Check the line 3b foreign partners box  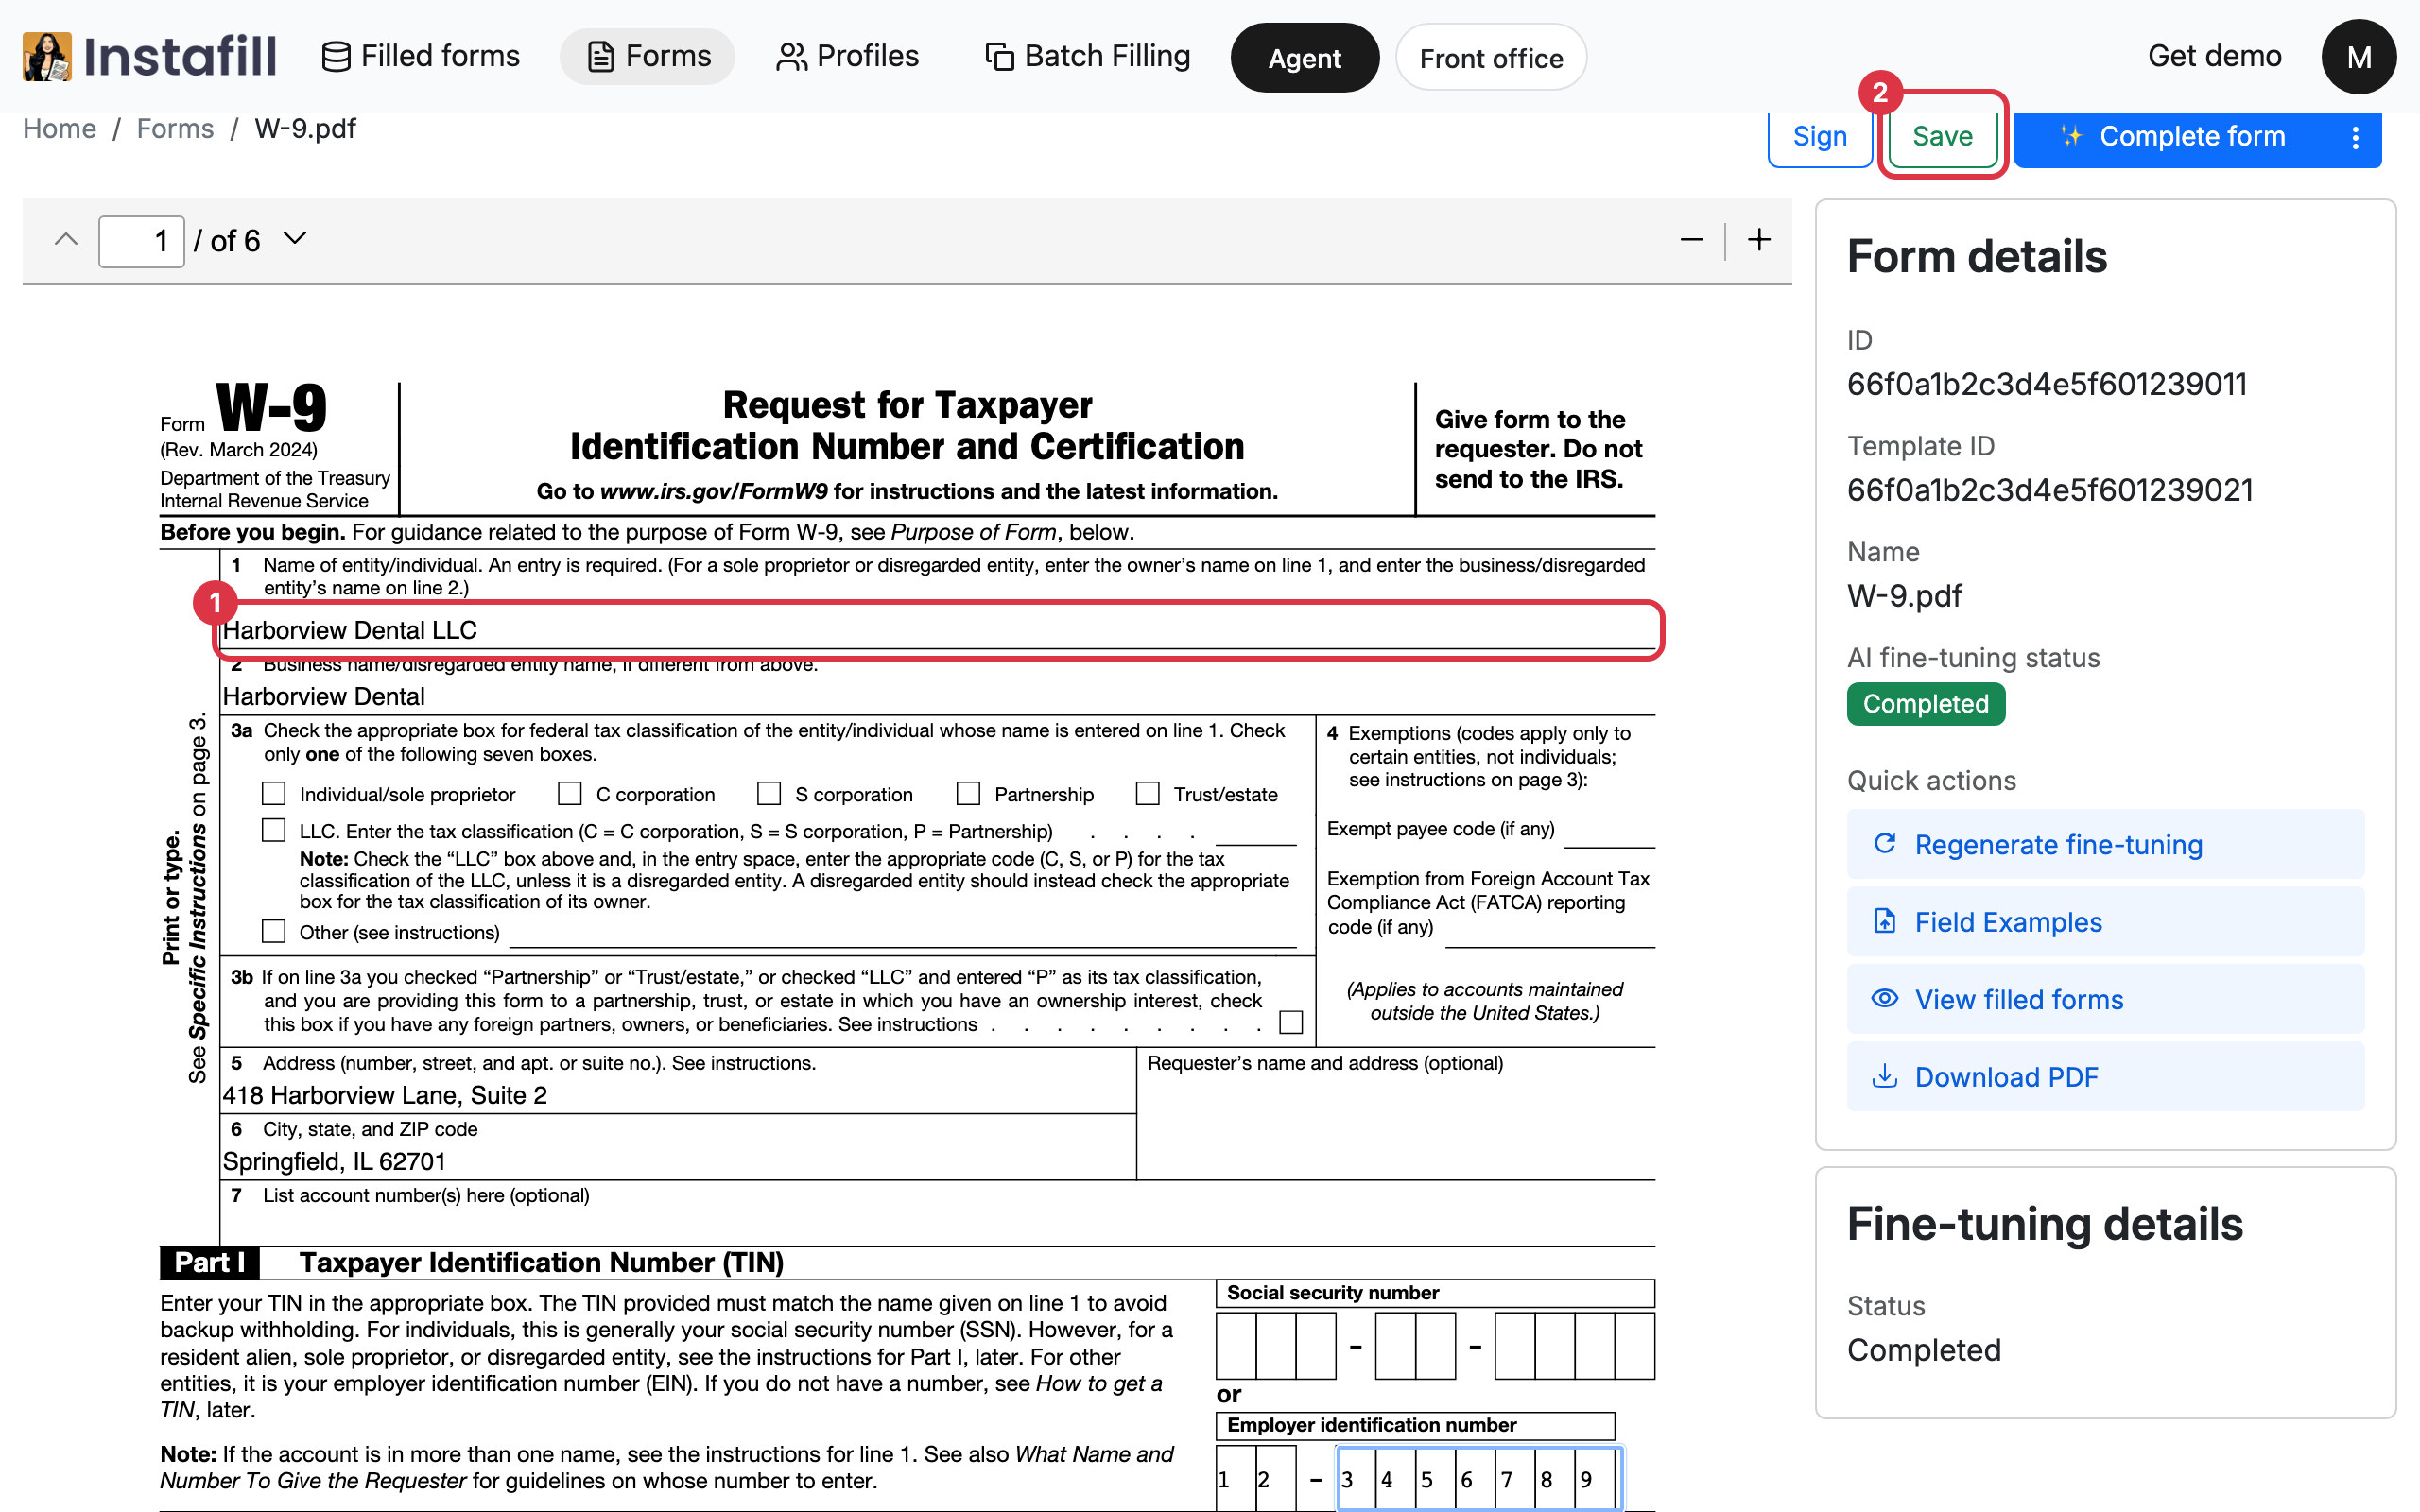pyautogui.click(x=1291, y=1022)
